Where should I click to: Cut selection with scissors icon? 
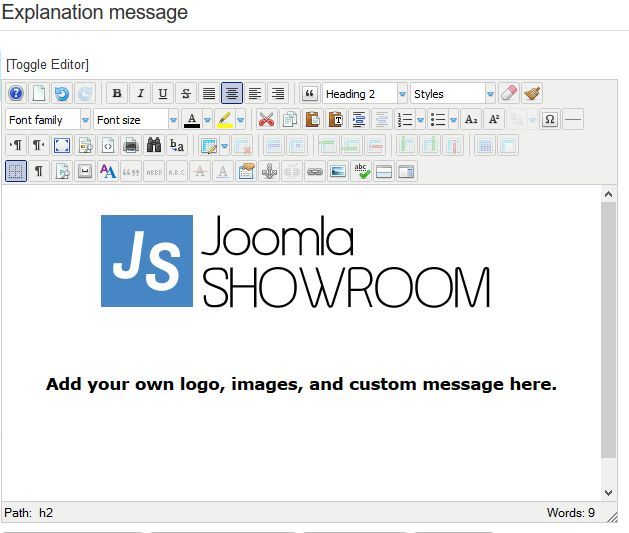coord(266,120)
